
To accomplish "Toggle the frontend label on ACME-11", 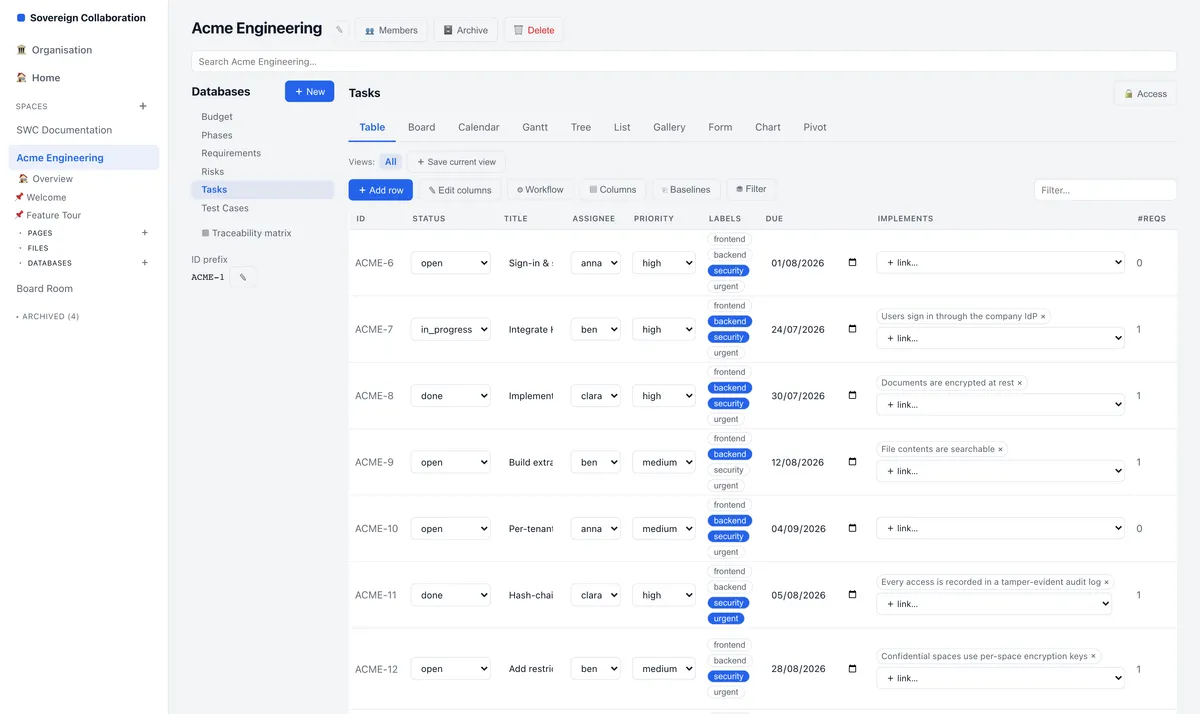I will click(730, 571).
